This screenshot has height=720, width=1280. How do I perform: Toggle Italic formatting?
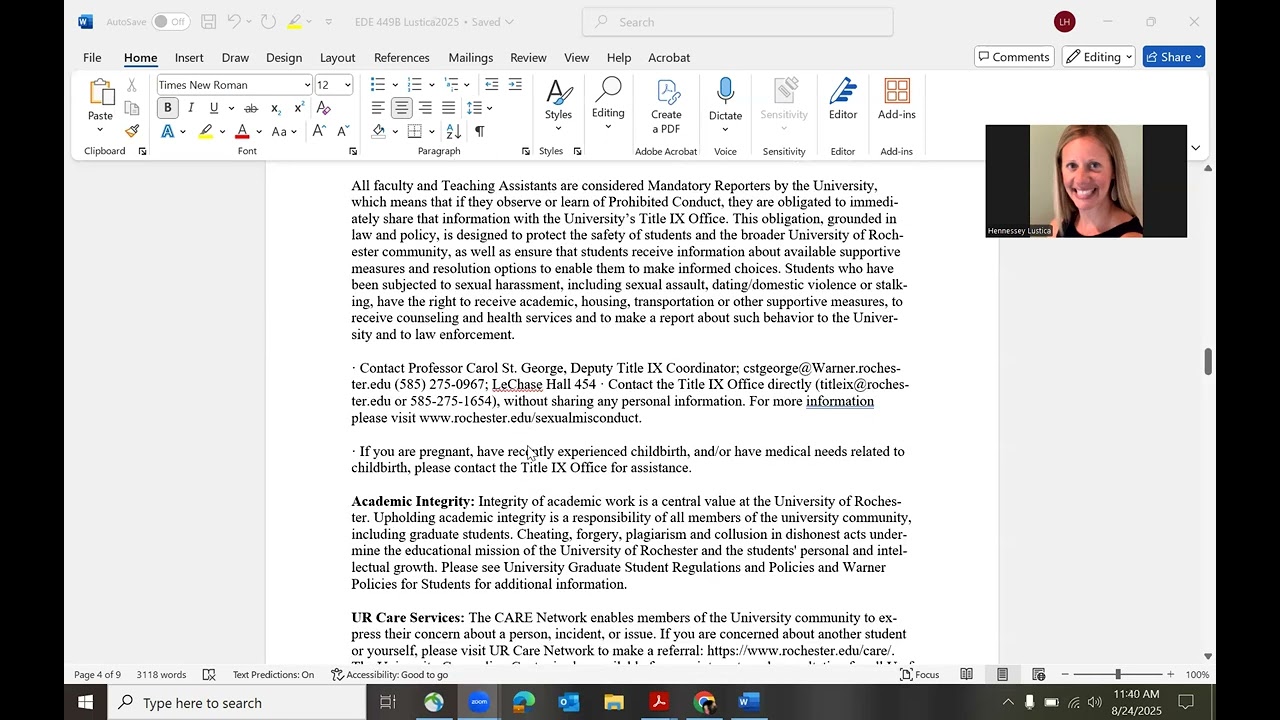(190, 108)
